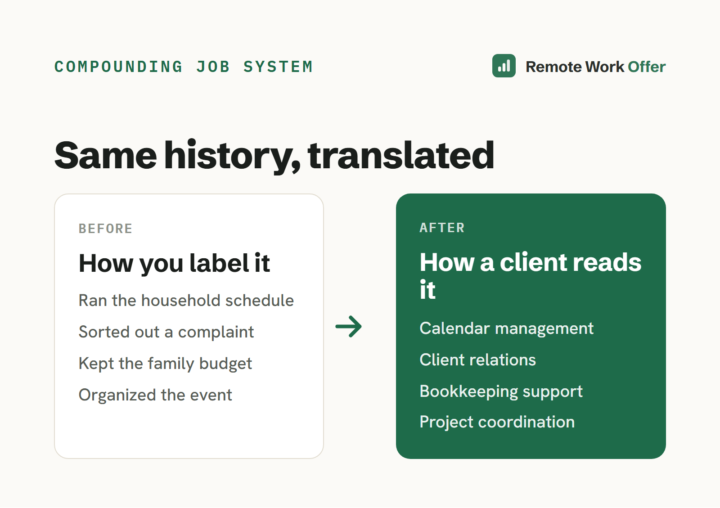Select the BEFORE label in white card
Image resolution: width=720 pixels, height=508 pixels.
106,228
